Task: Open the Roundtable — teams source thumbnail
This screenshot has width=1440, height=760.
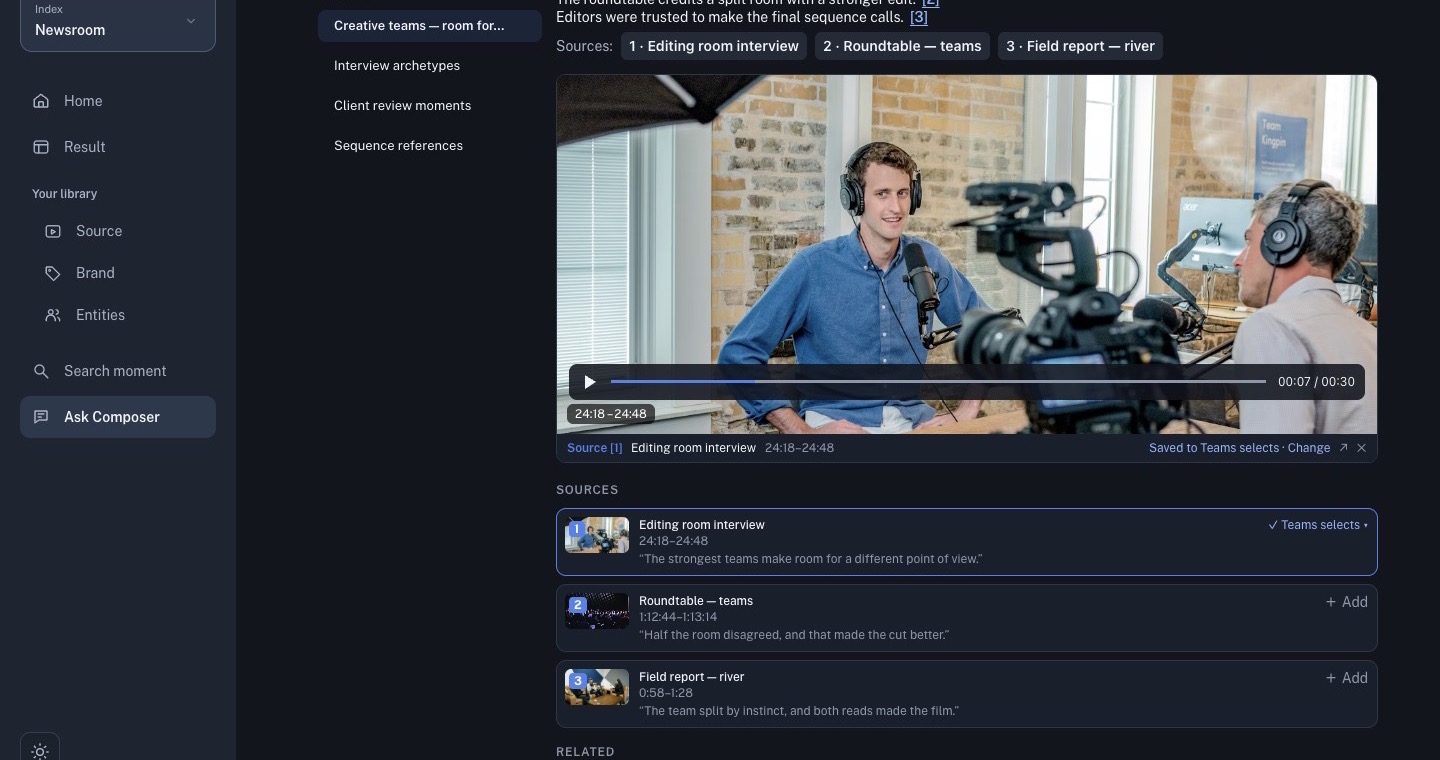Action: (597, 611)
